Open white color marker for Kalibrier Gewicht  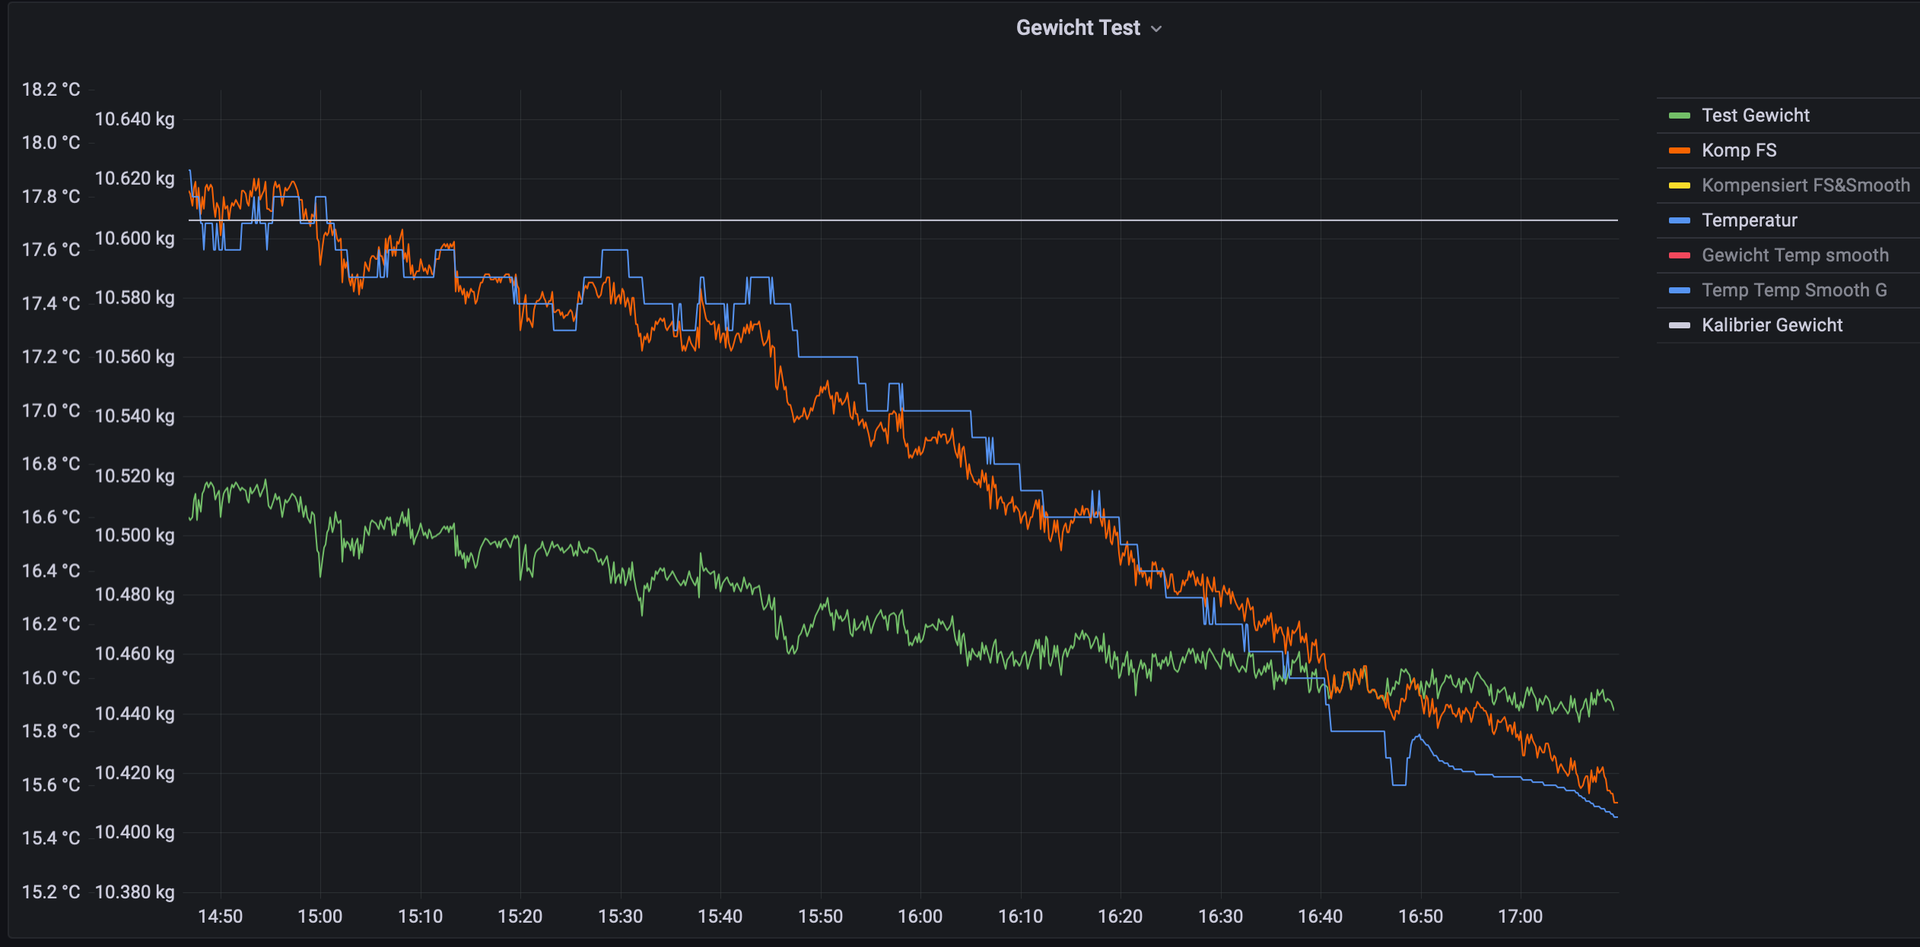(1679, 326)
